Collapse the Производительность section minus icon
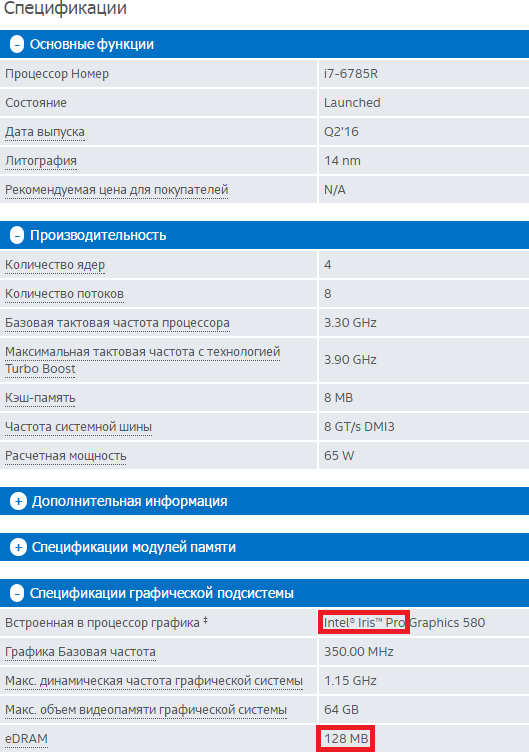This screenshot has width=529, height=752. pyautogui.click(x=17, y=235)
